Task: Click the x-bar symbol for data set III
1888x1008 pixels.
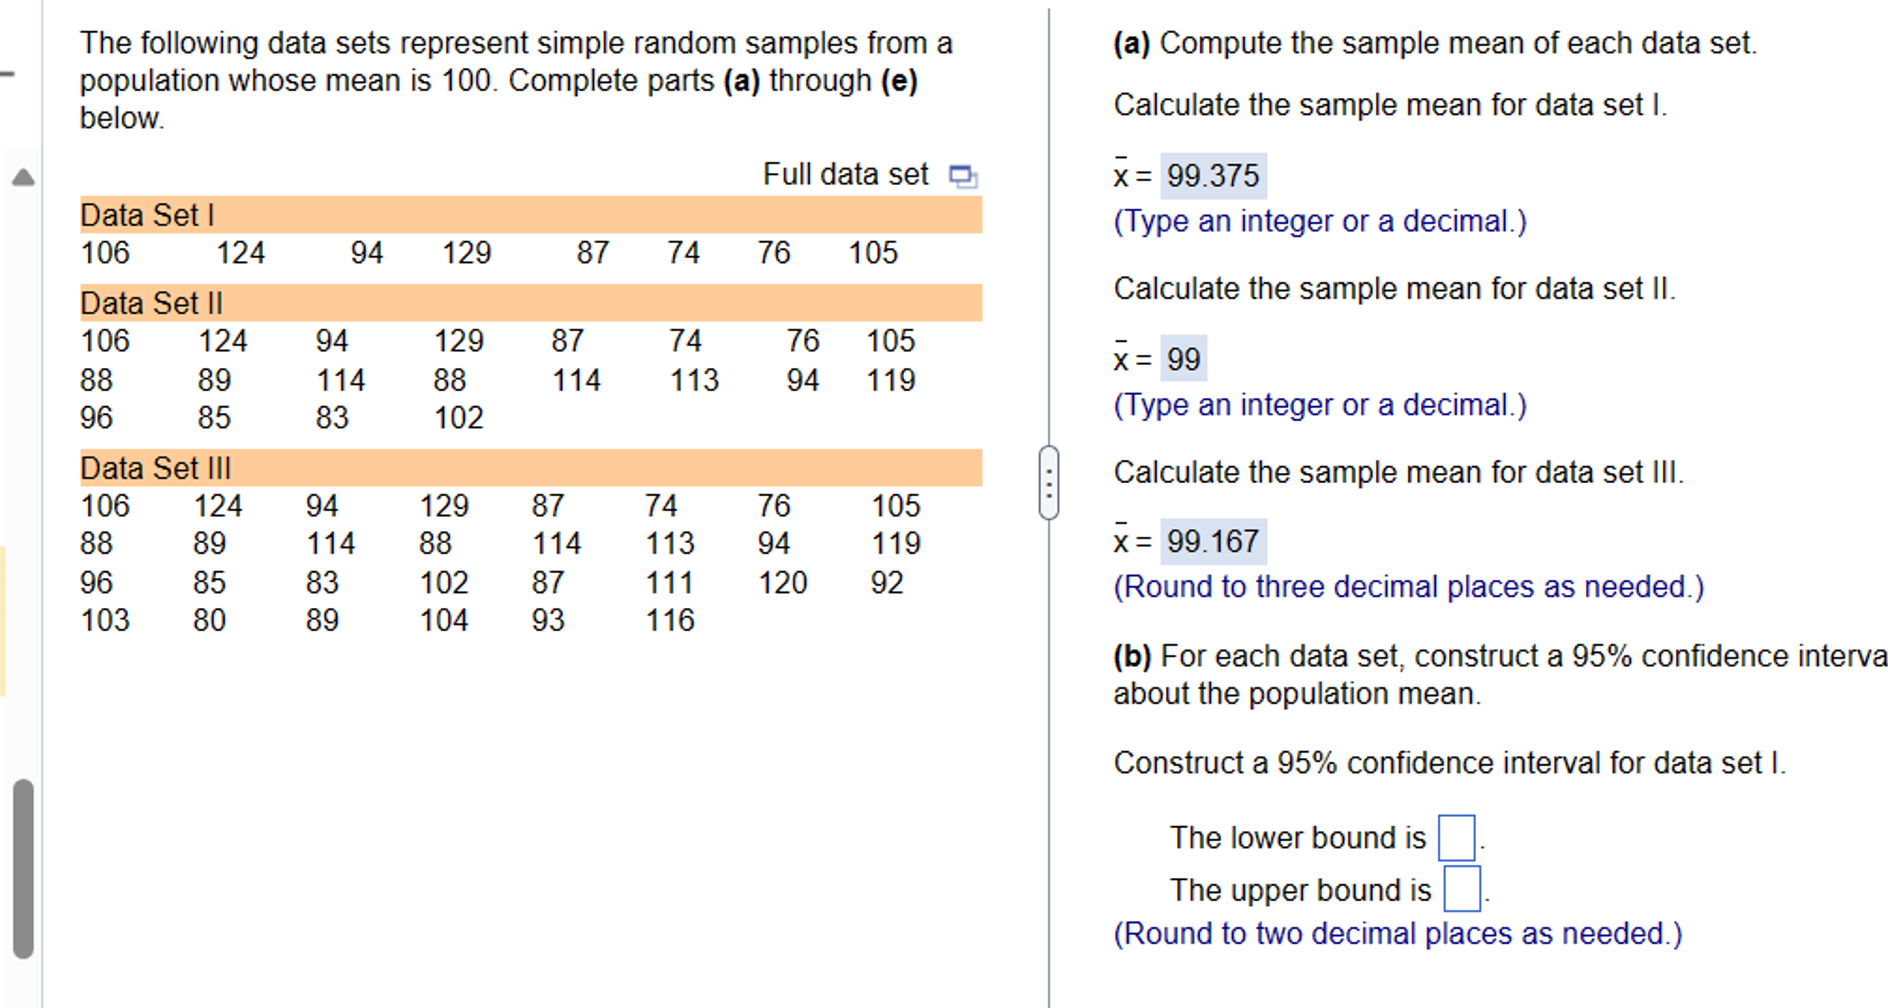Action: (x=1122, y=541)
